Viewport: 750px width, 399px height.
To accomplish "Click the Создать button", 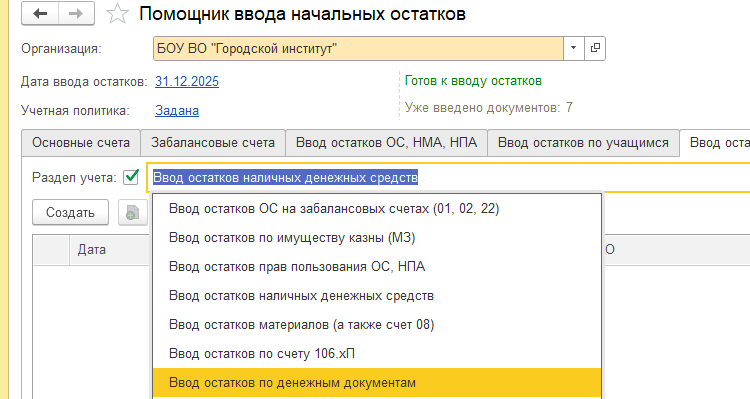I will 70,212.
